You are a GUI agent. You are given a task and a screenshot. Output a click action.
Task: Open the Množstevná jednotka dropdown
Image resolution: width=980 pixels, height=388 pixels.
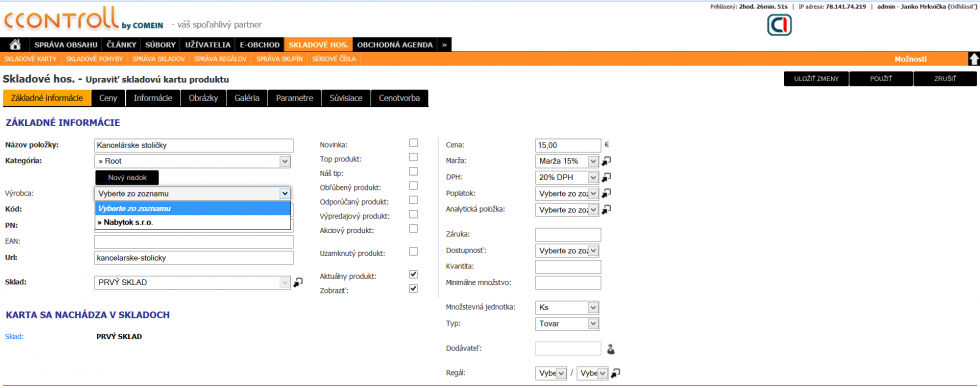pos(567,307)
